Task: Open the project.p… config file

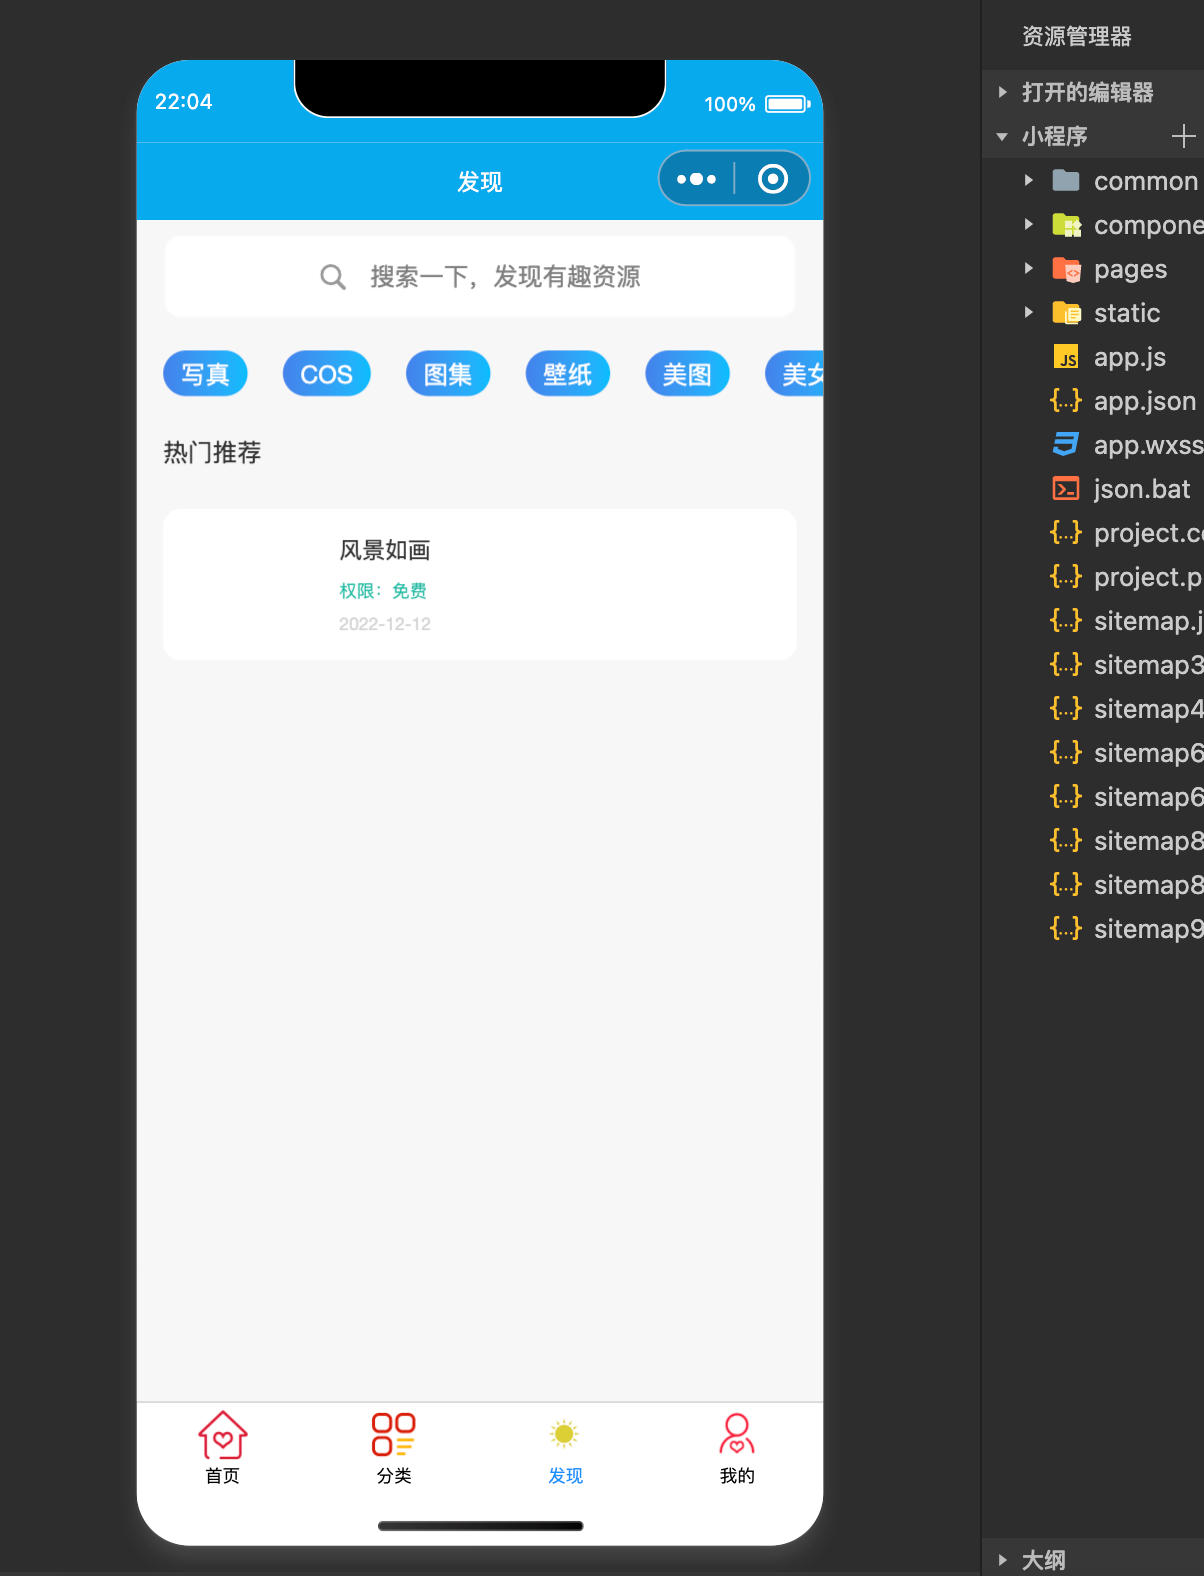Action: [1149, 577]
